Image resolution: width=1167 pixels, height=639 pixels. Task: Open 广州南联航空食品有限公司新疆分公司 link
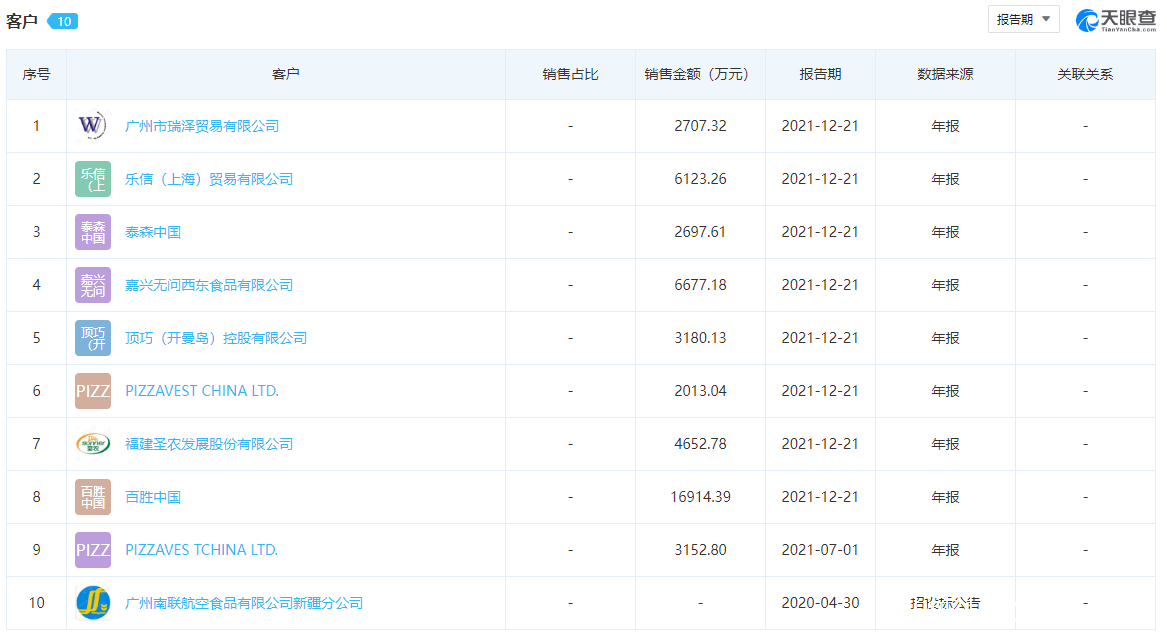[244, 603]
